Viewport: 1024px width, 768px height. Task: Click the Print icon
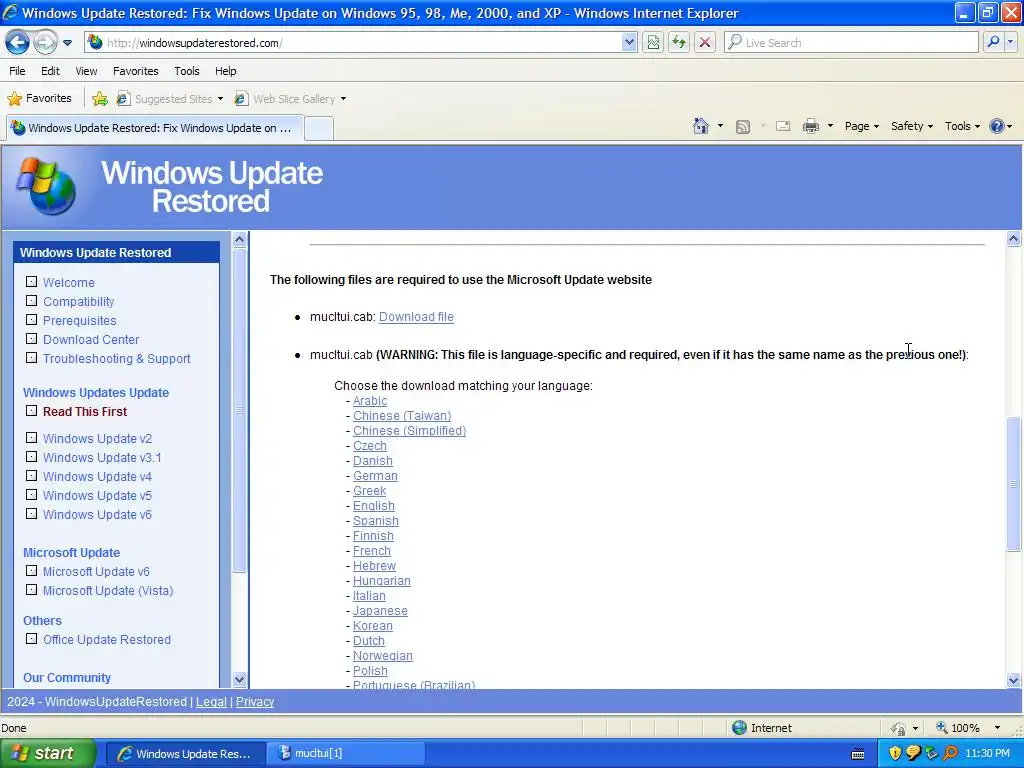[x=810, y=126]
